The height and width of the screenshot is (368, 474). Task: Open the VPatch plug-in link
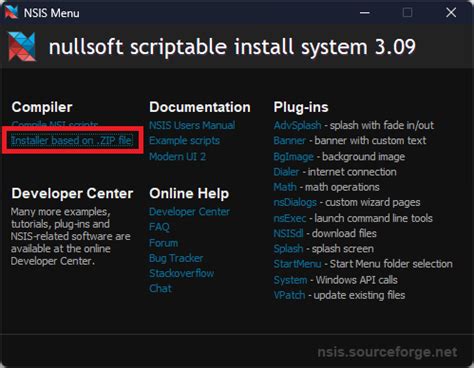(289, 295)
